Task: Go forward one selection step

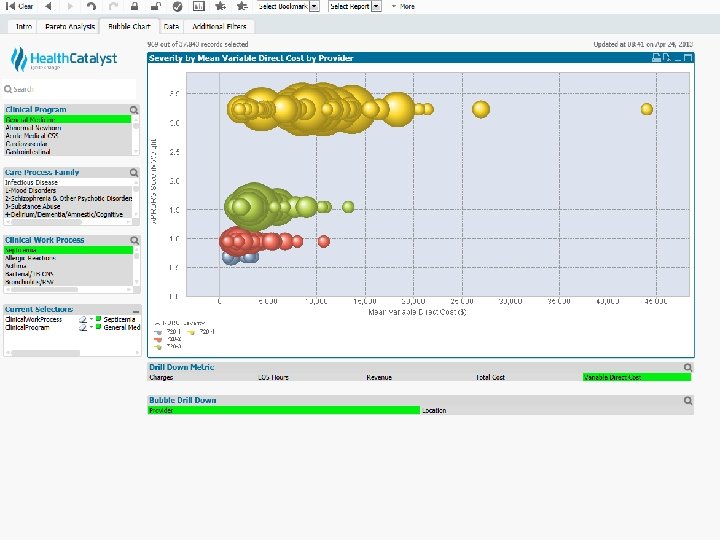Action: pyautogui.click(x=70, y=6)
